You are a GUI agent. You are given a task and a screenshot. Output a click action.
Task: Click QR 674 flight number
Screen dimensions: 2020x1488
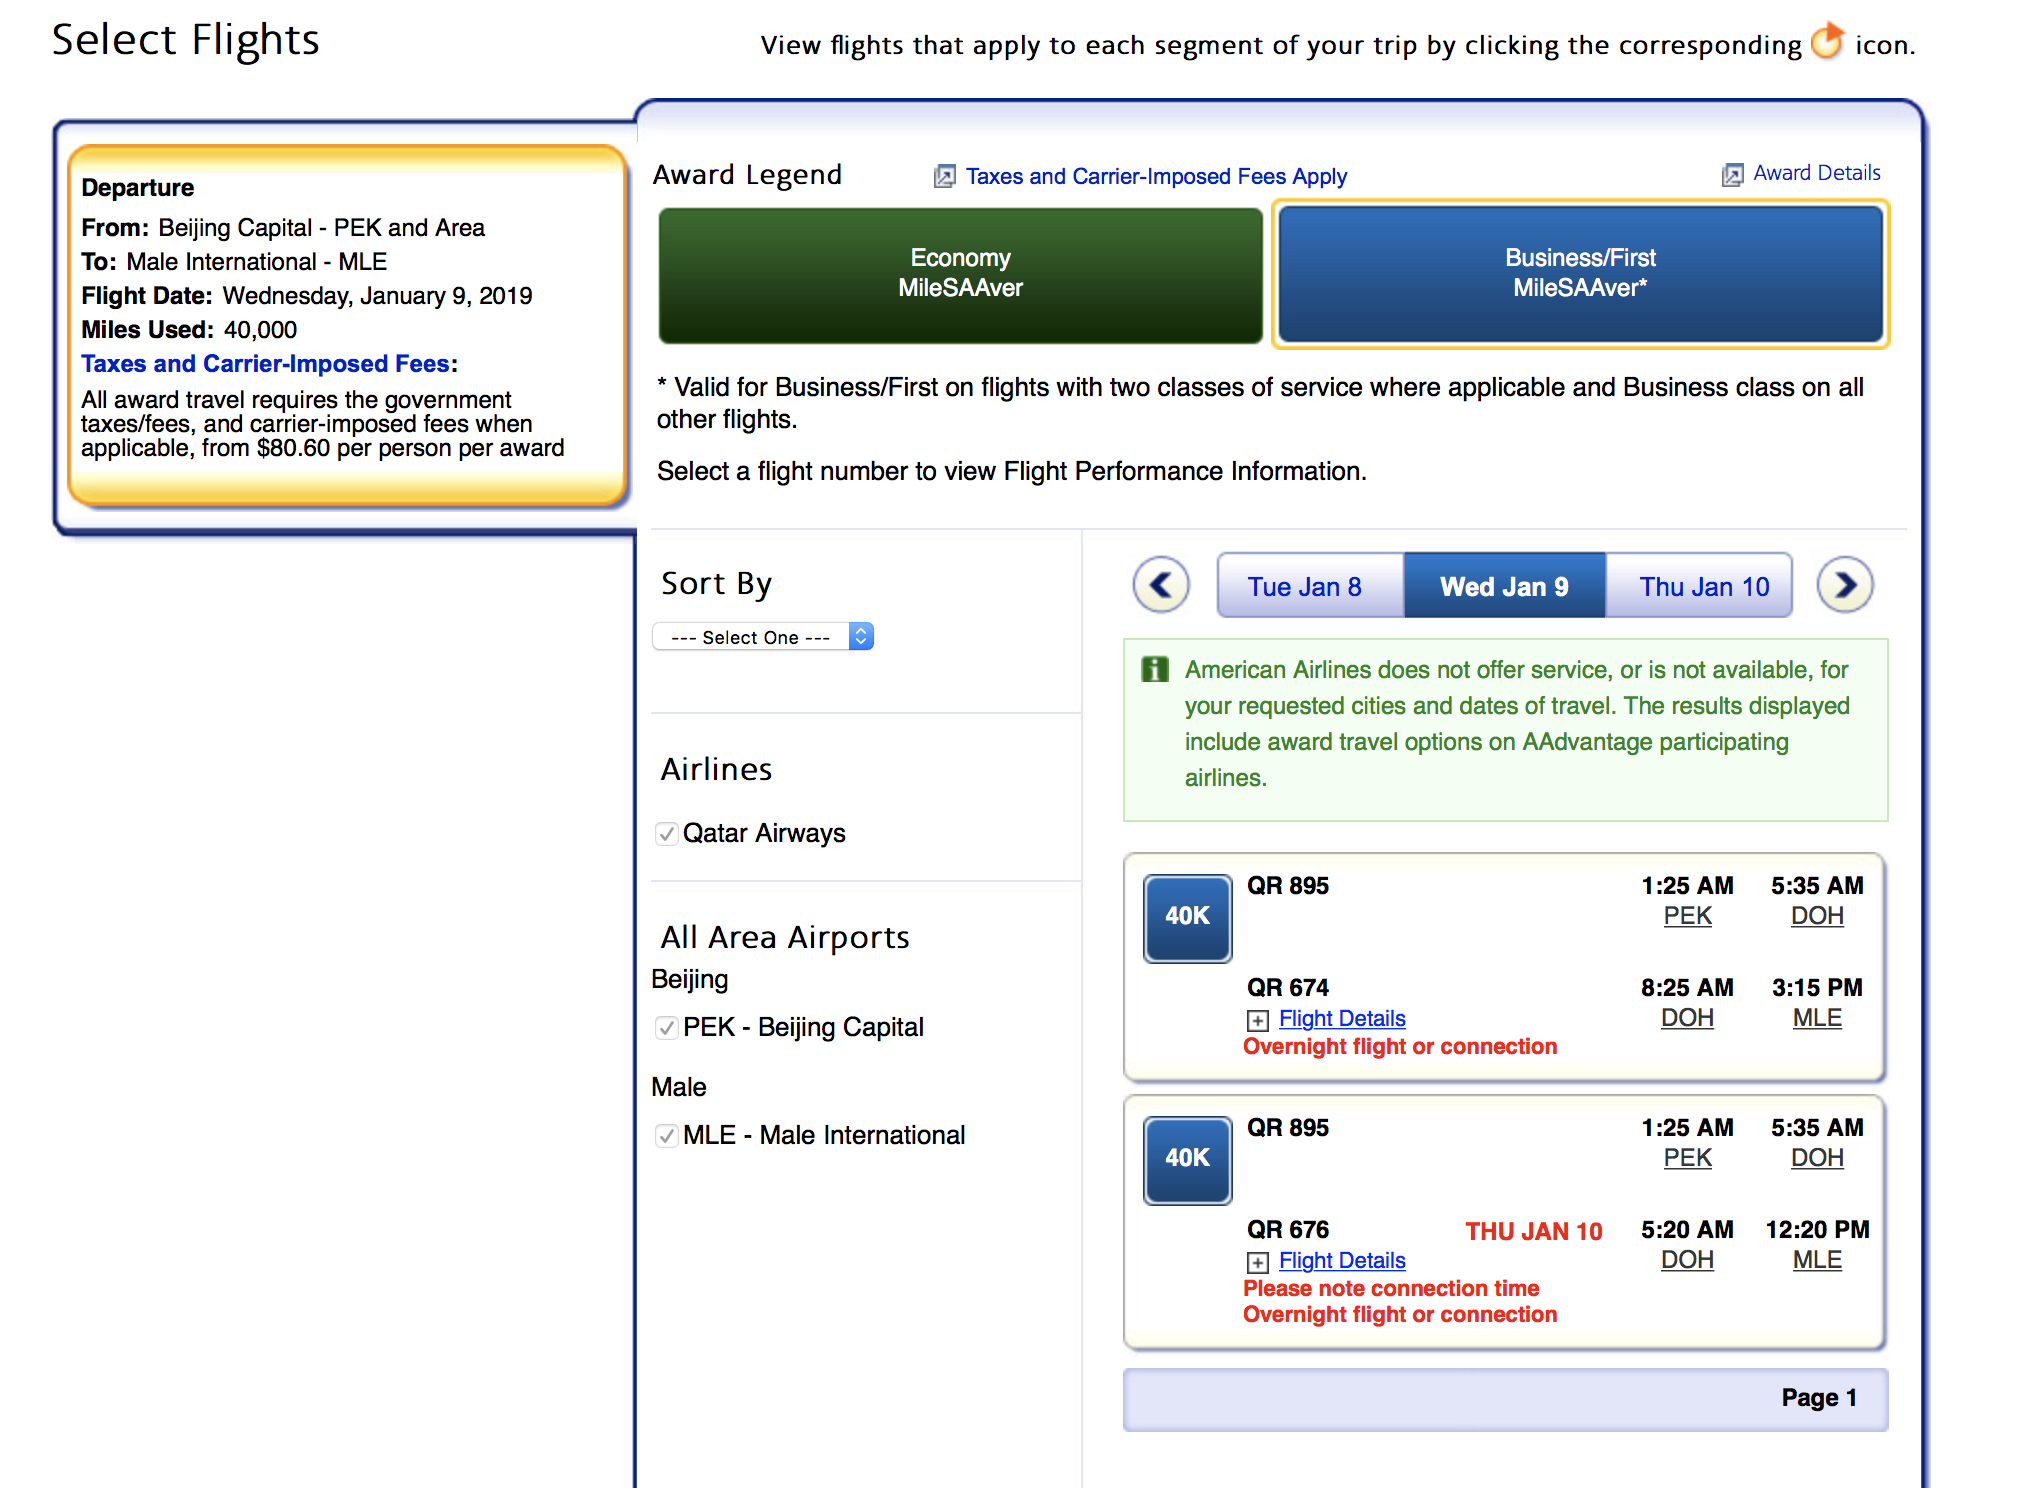(x=1288, y=988)
